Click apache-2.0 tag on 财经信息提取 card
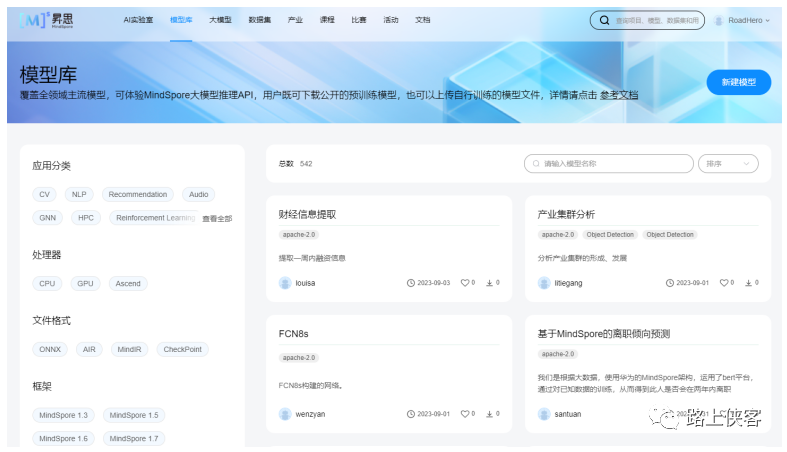 click(x=299, y=234)
